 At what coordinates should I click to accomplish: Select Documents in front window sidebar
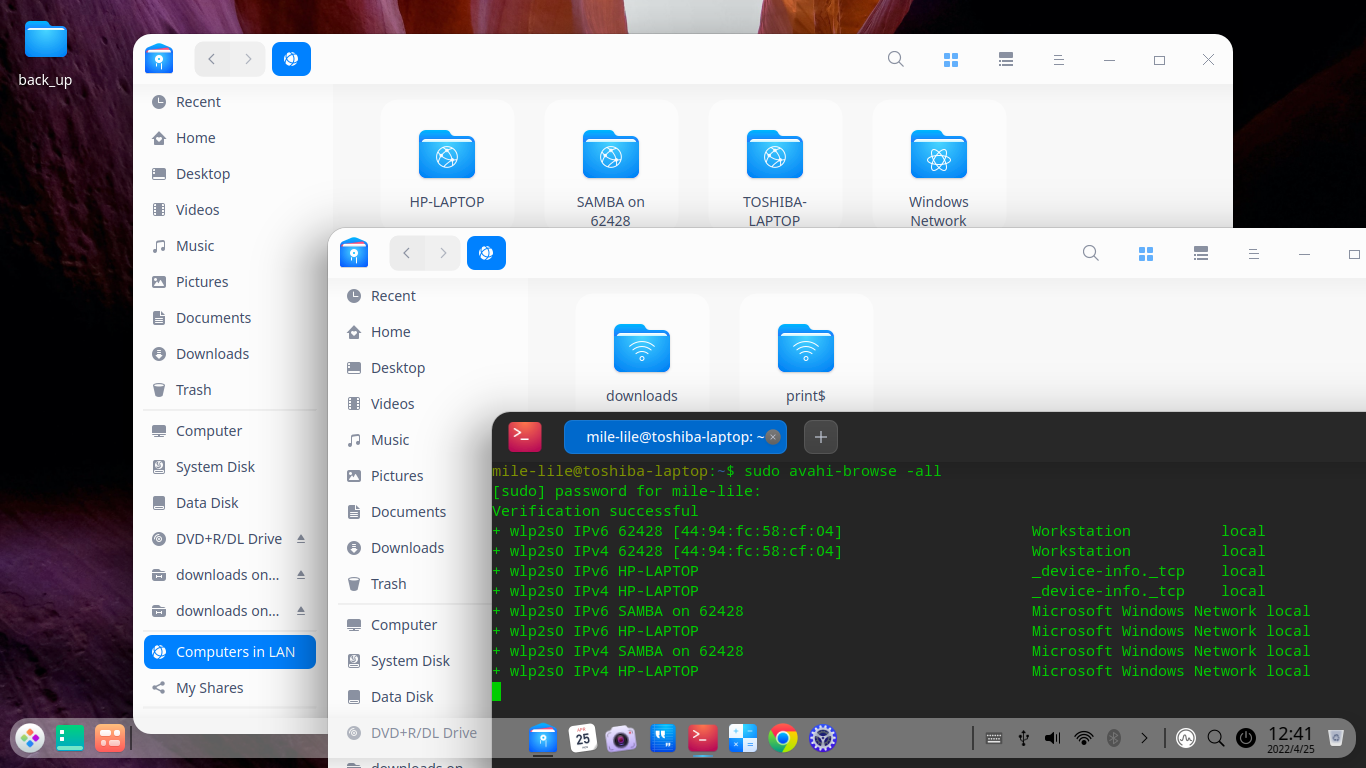pos(415,512)
